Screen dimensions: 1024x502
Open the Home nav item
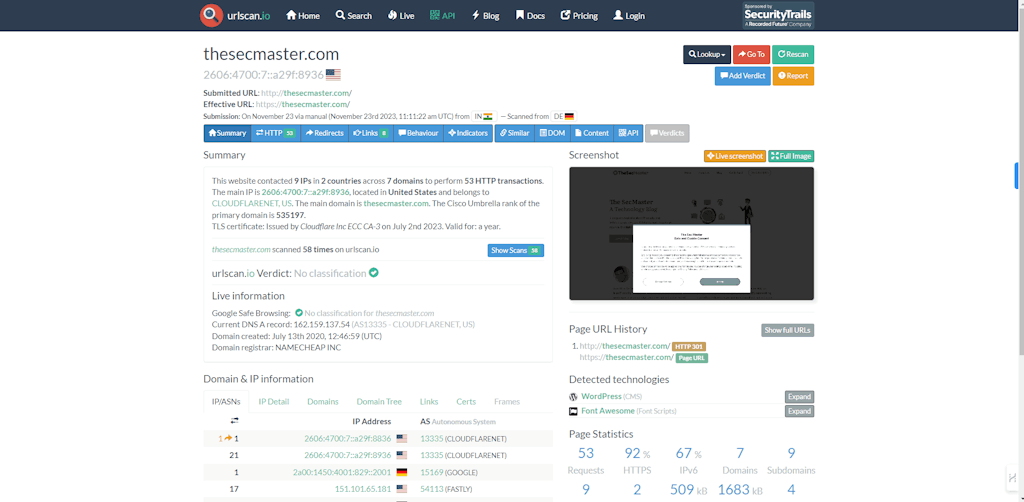coord(303,16)
